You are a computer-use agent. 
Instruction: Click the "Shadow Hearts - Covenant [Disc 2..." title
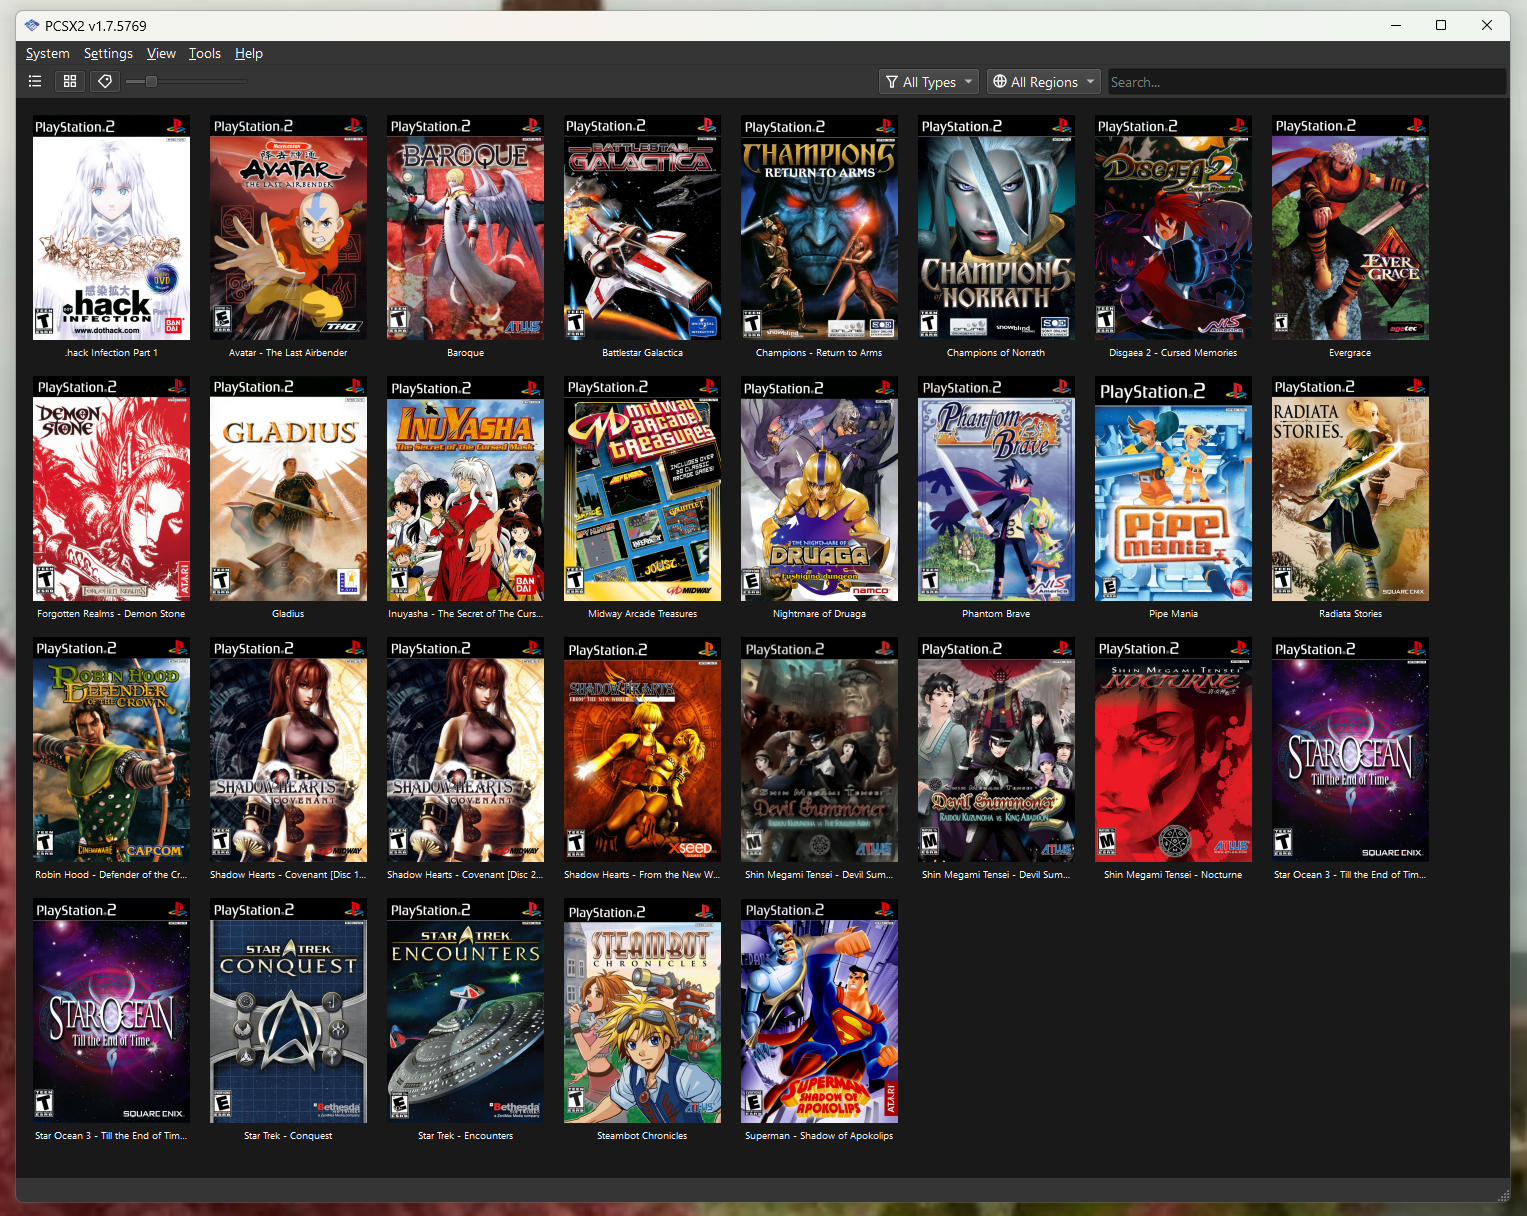pyautogui.click(x=465, y=875)
